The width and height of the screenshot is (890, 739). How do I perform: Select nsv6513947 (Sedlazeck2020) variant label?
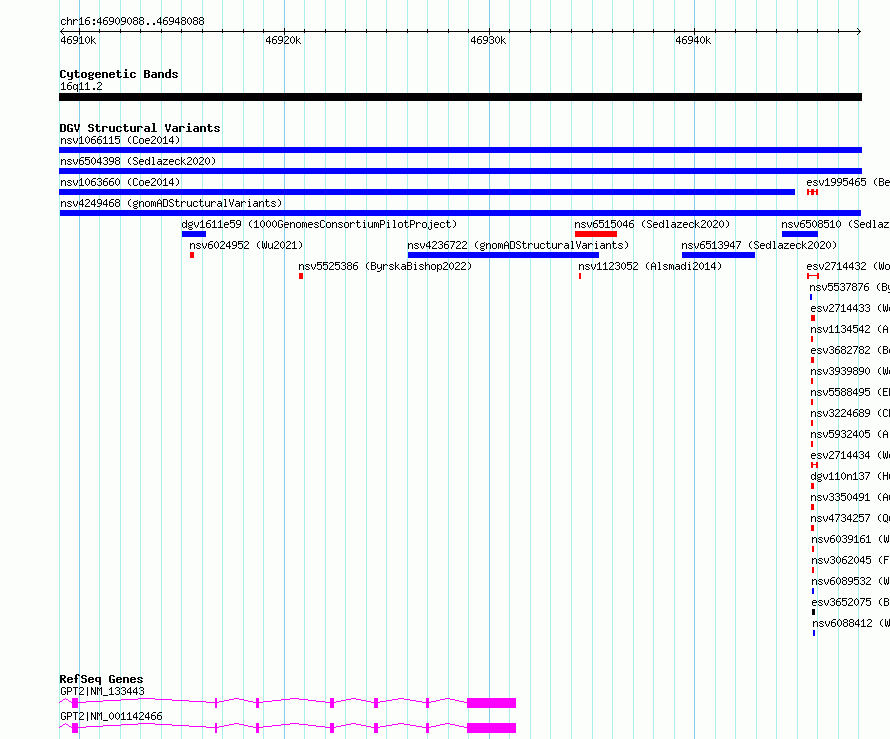(759, 245)
